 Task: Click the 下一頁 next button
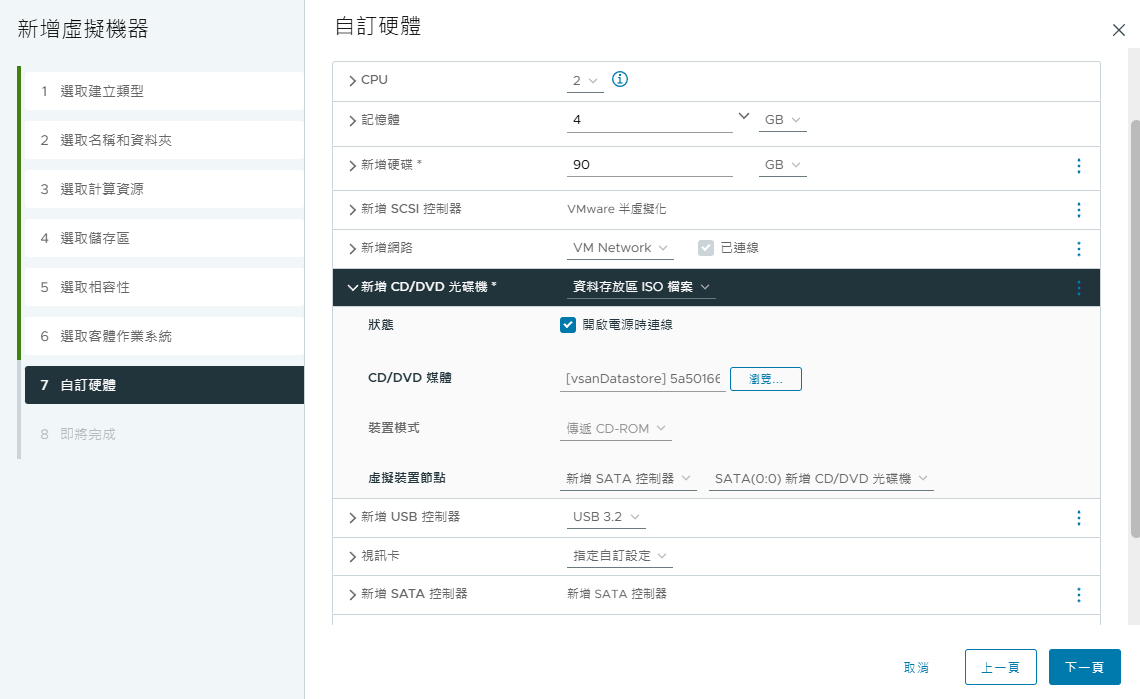click(1084, 667)
